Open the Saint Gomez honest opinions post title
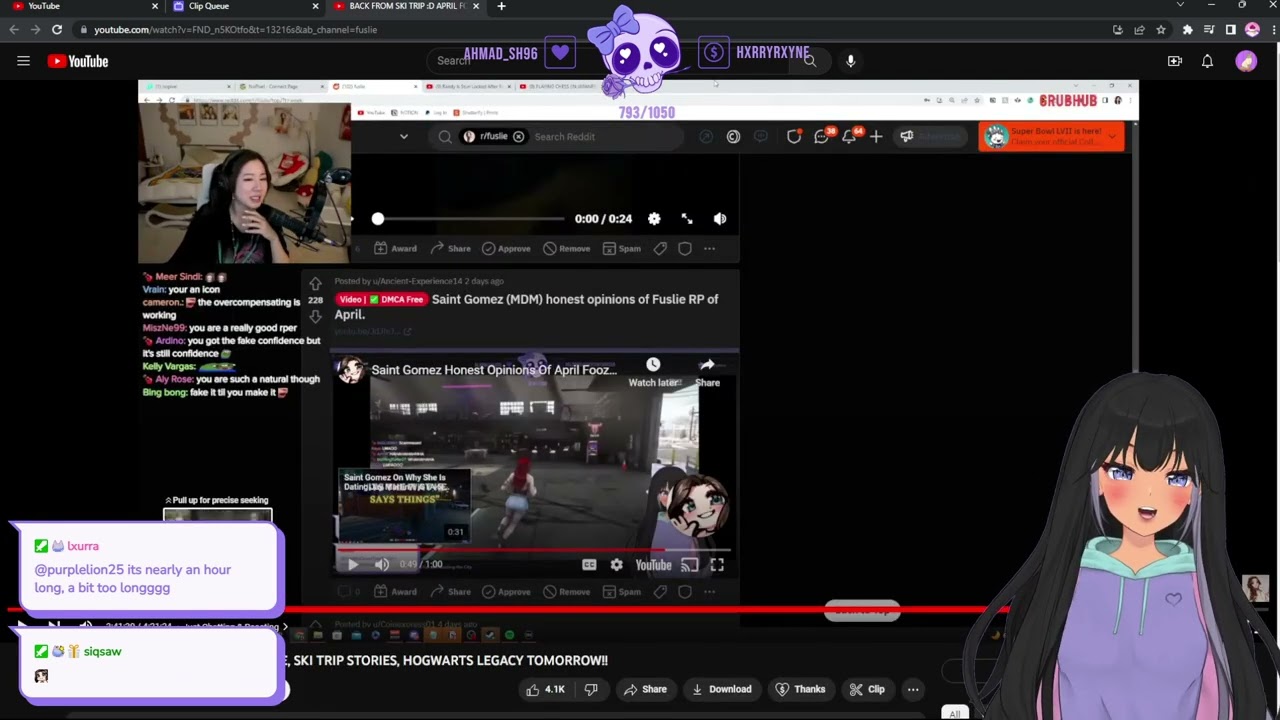This screenshot has height=720, width=1280. (527, 306)
